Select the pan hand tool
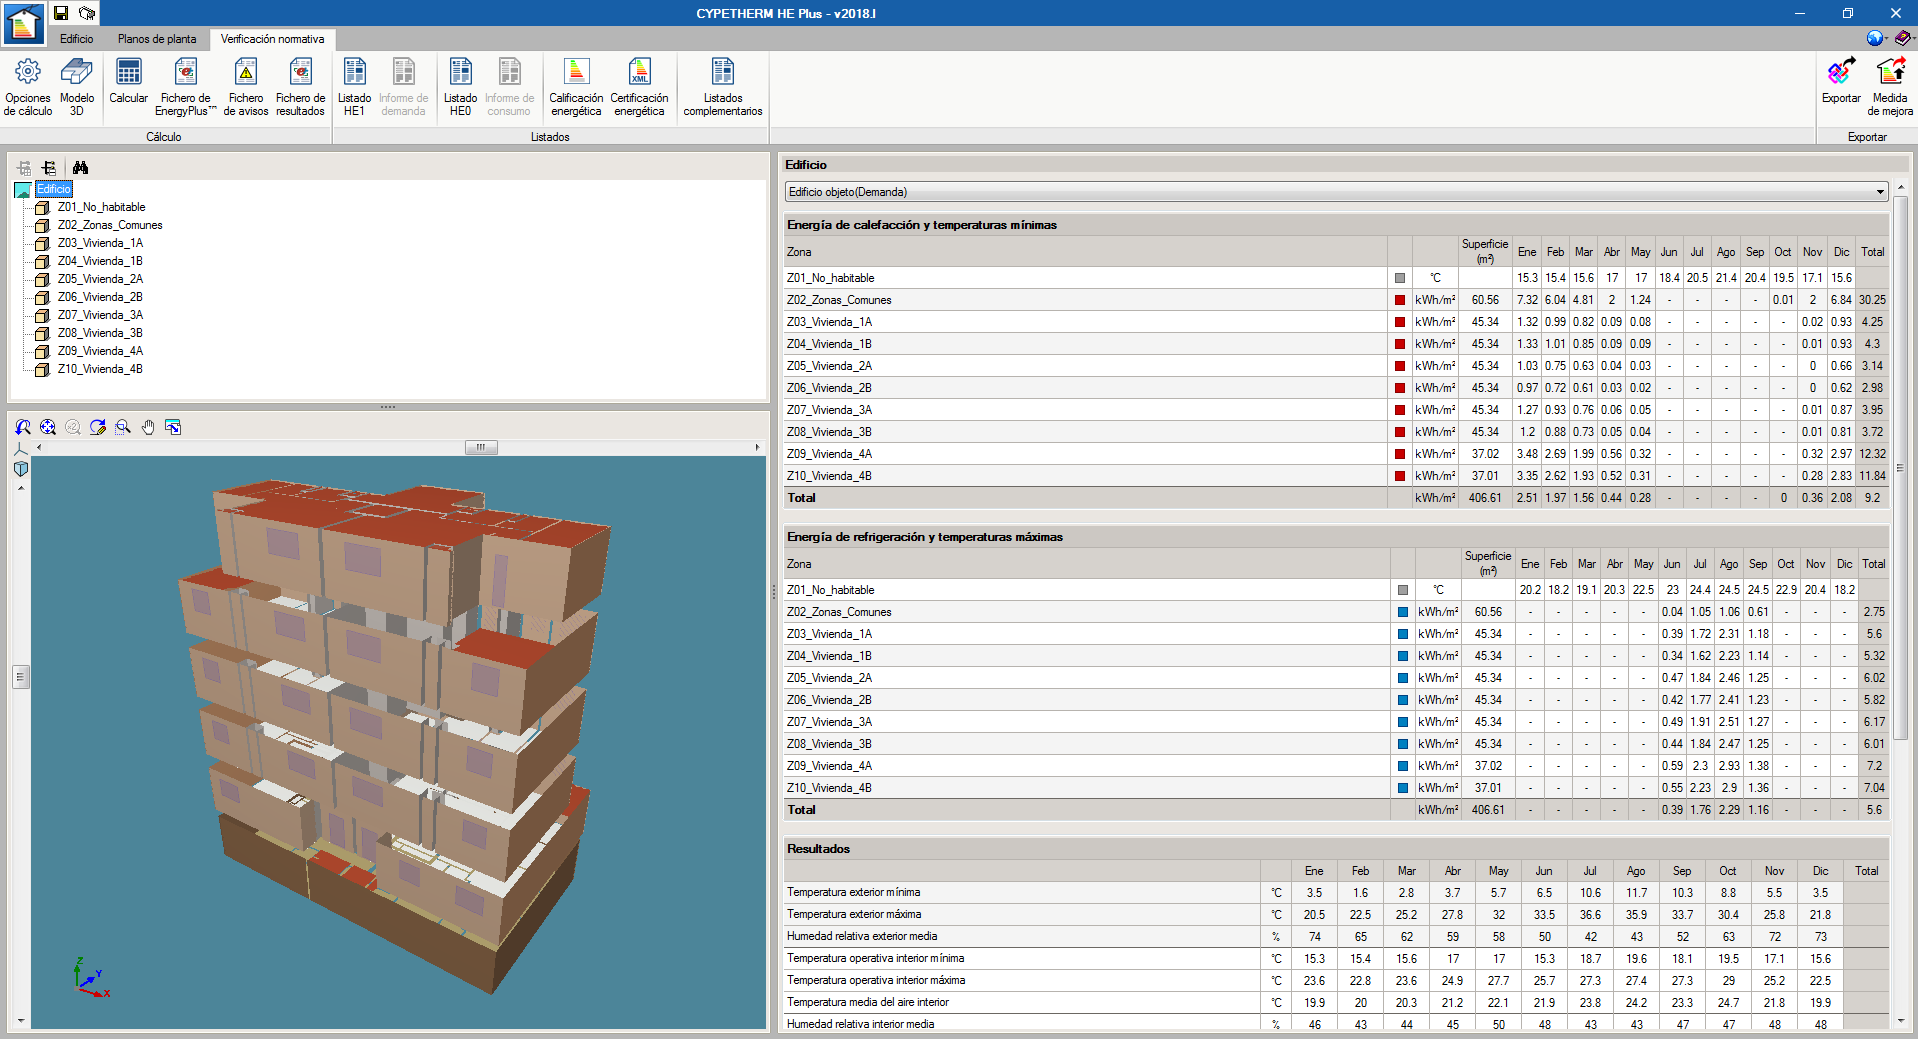The image size is (1918, 1039). pos(148,427)
